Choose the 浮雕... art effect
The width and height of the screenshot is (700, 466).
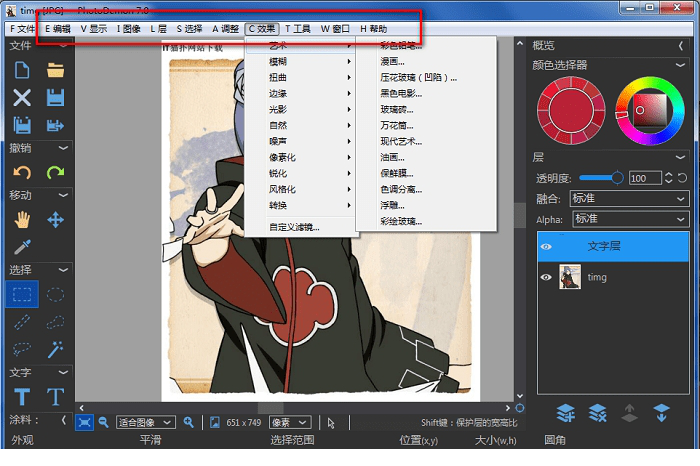(426, 205)
